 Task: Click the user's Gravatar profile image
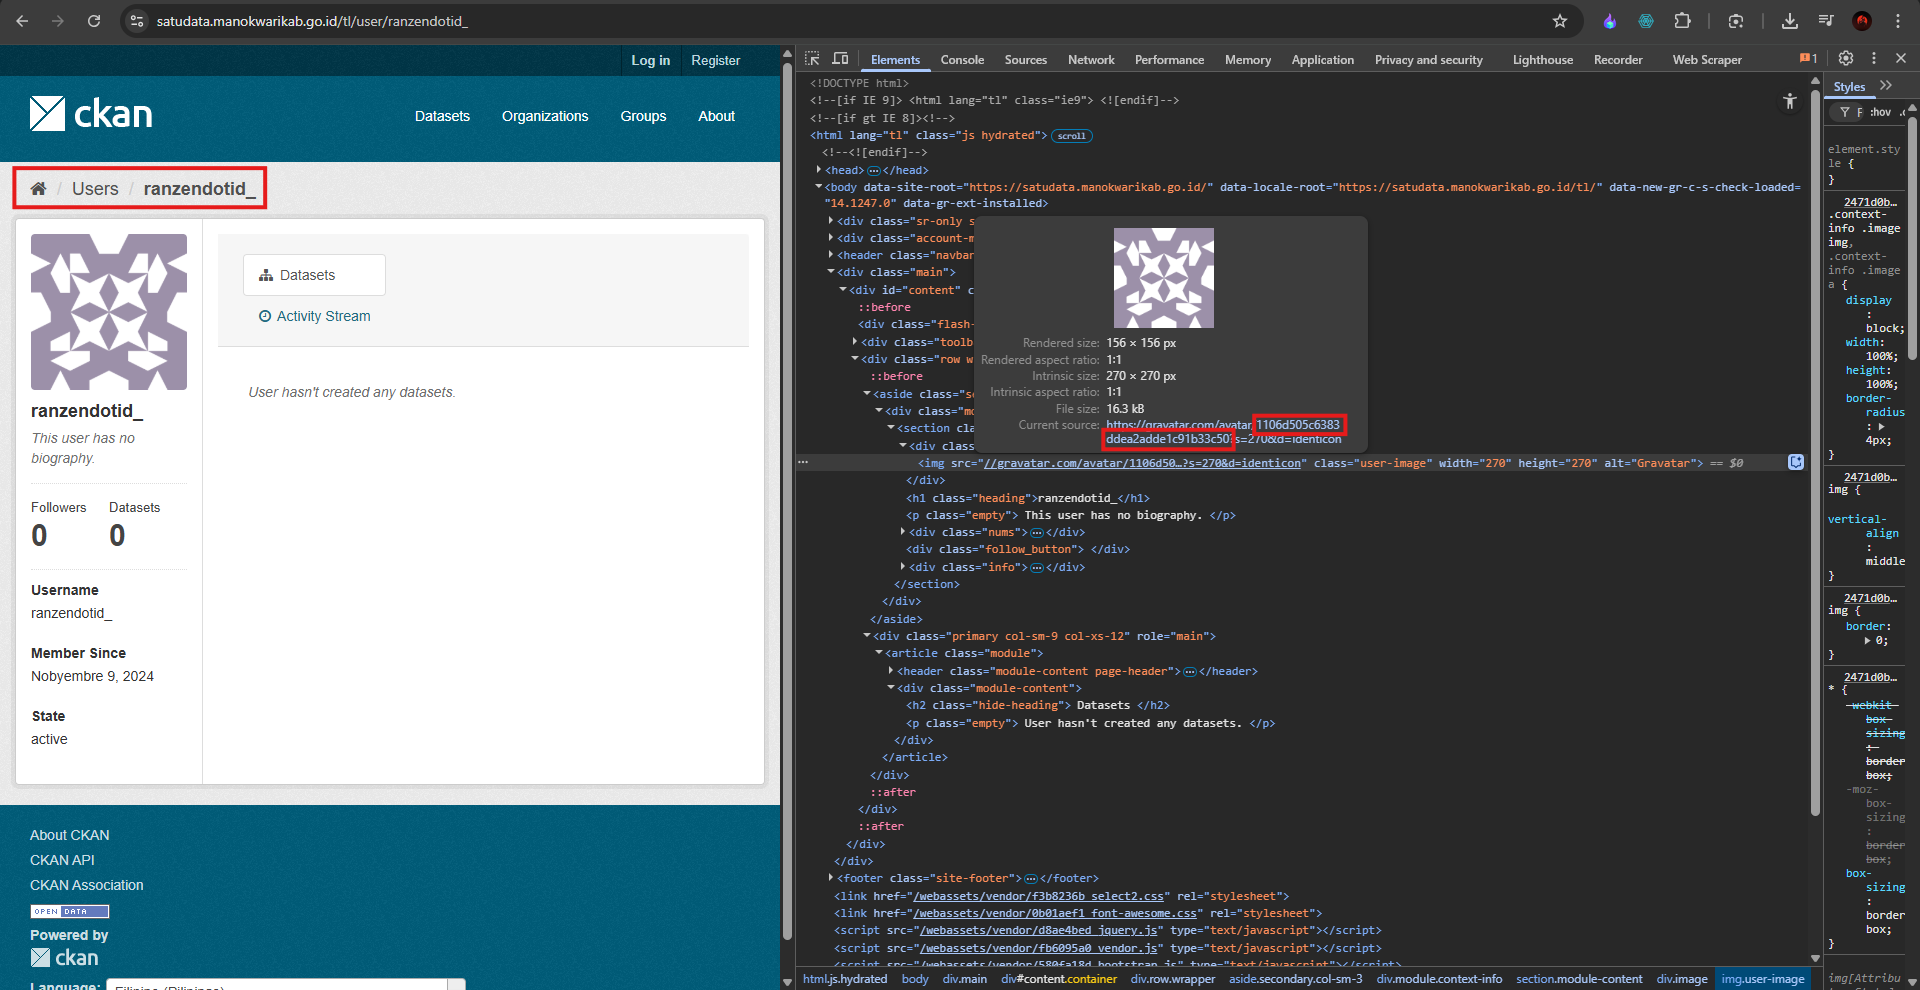[x=109, y=312]
